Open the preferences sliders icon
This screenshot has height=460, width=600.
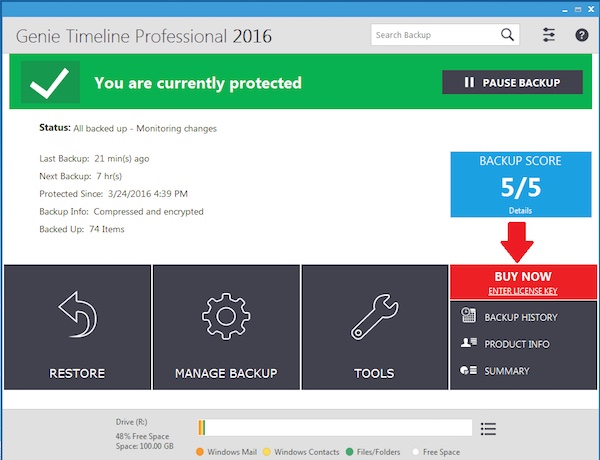point(548,35)
